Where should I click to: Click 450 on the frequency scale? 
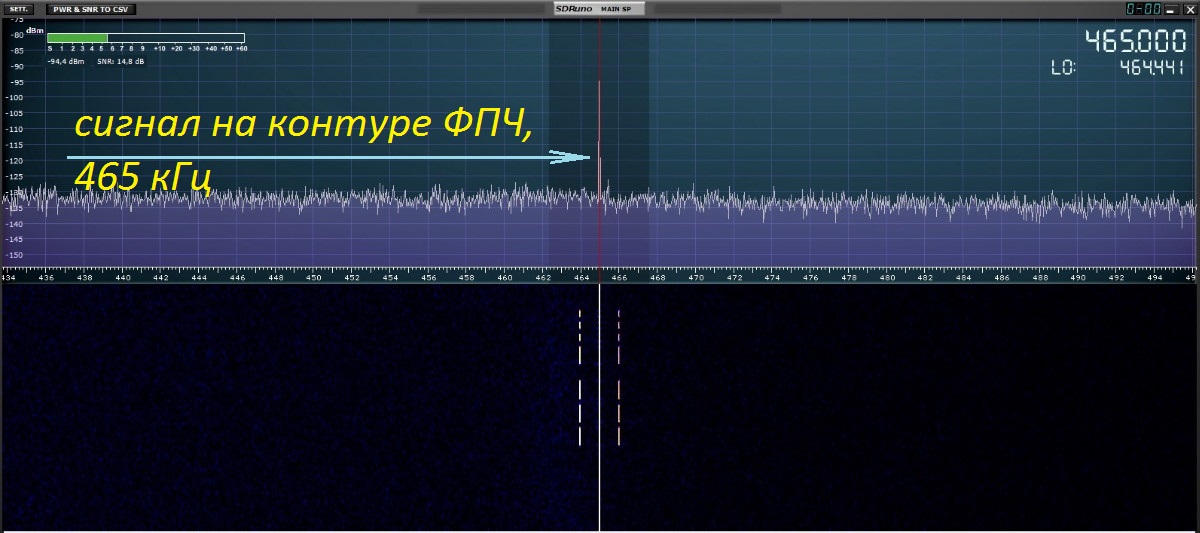pos(313,278)
